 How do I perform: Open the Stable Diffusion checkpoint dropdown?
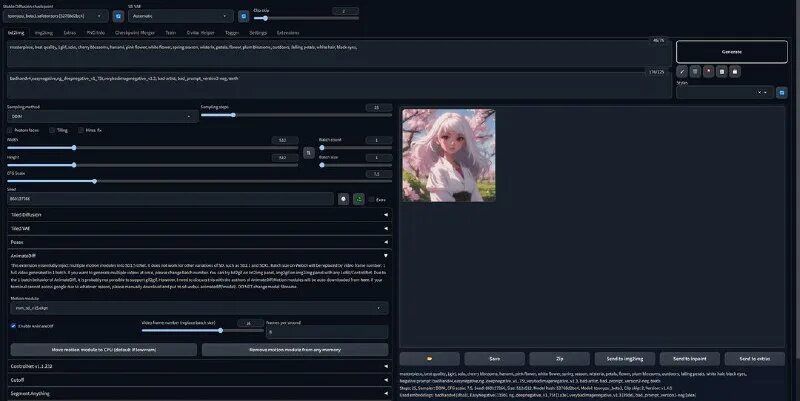(x=56, y=16)
